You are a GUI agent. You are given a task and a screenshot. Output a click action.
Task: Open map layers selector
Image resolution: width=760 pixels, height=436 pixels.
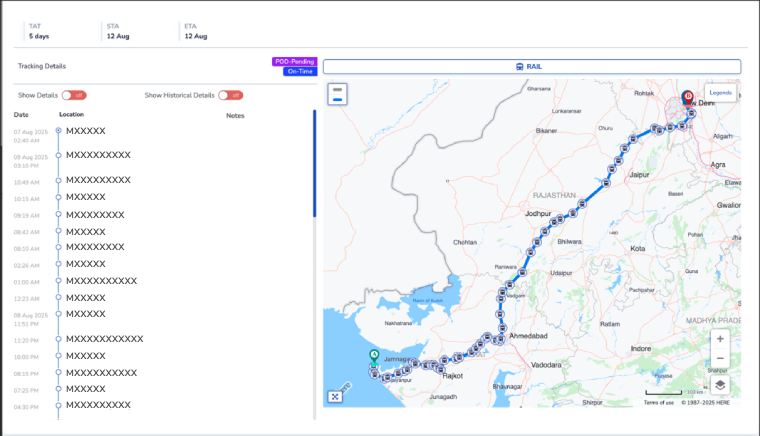(x=720, y=385)
